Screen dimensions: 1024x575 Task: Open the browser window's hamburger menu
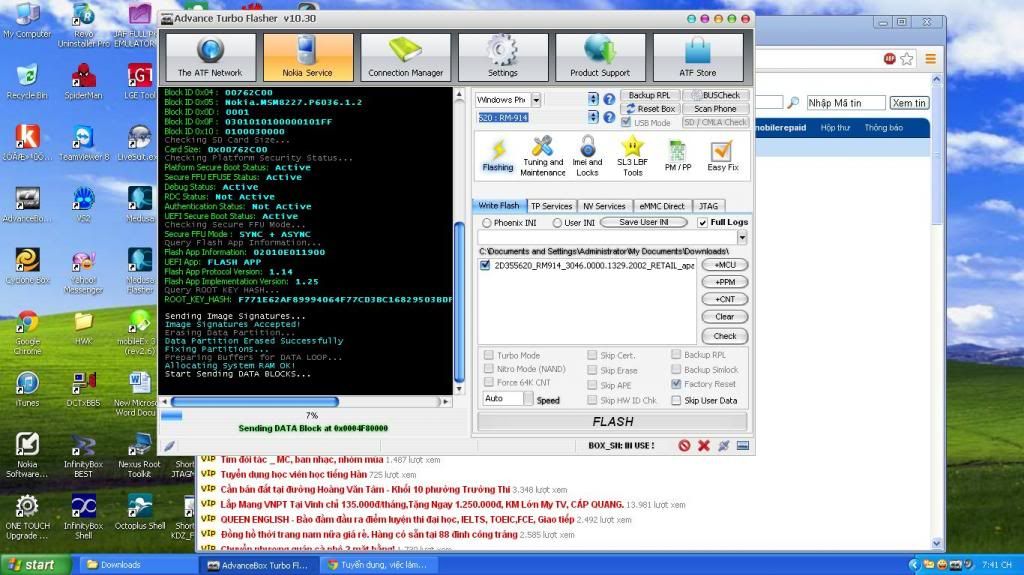pyautogui.click(x=931, y=59)
